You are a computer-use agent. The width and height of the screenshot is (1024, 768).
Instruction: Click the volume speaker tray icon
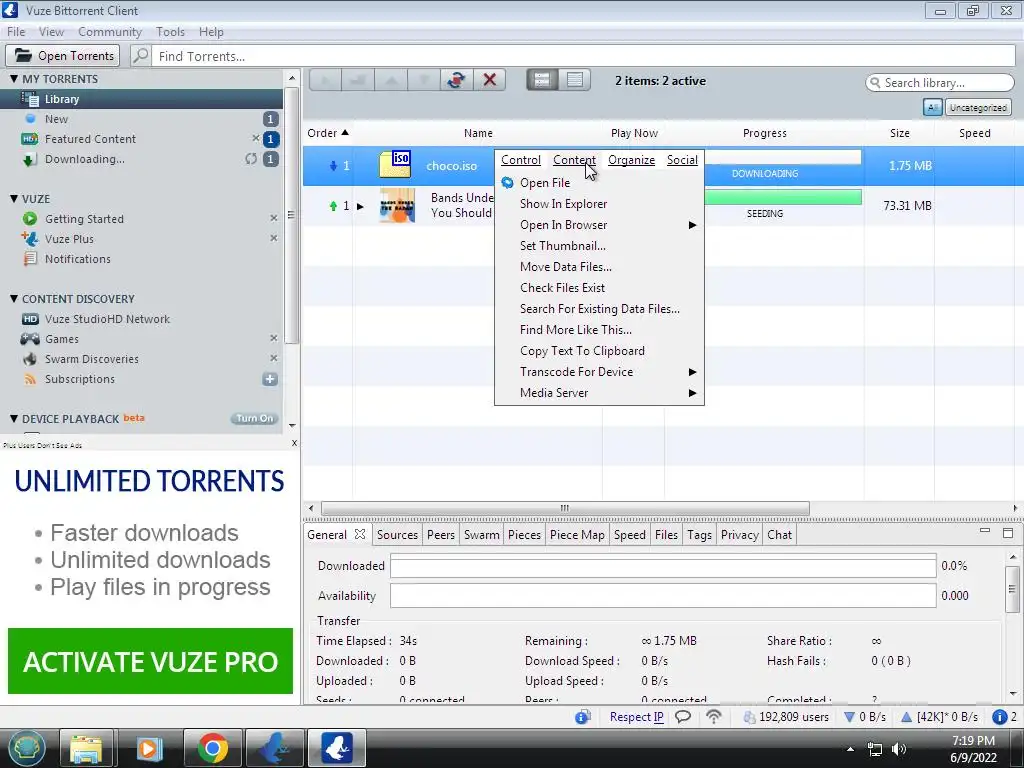(x=899, y=749)
